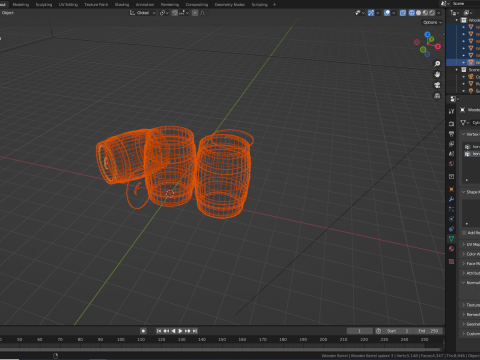Switch to rendered viewport shading

point(432,13)
